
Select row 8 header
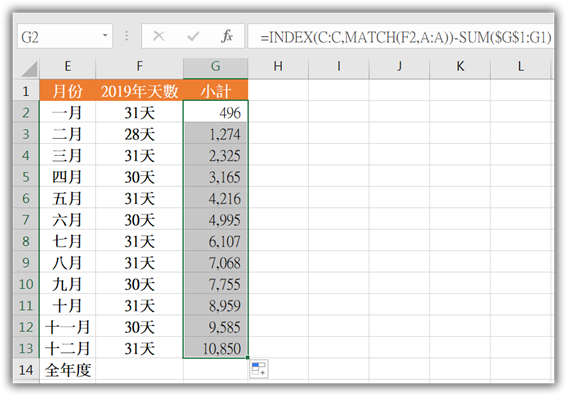coord(26,241)
